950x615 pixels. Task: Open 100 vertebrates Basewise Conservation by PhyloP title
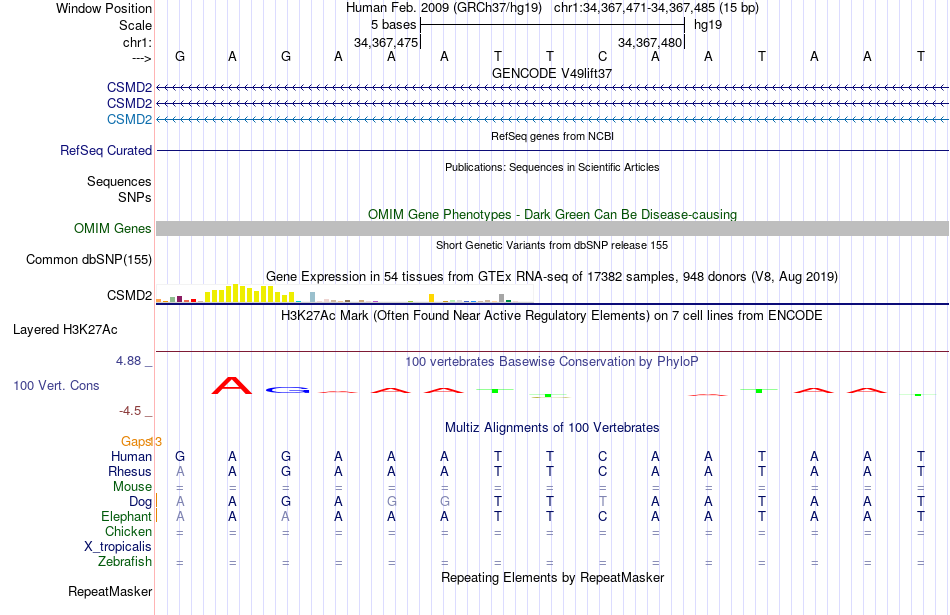[x=552, y=362]
